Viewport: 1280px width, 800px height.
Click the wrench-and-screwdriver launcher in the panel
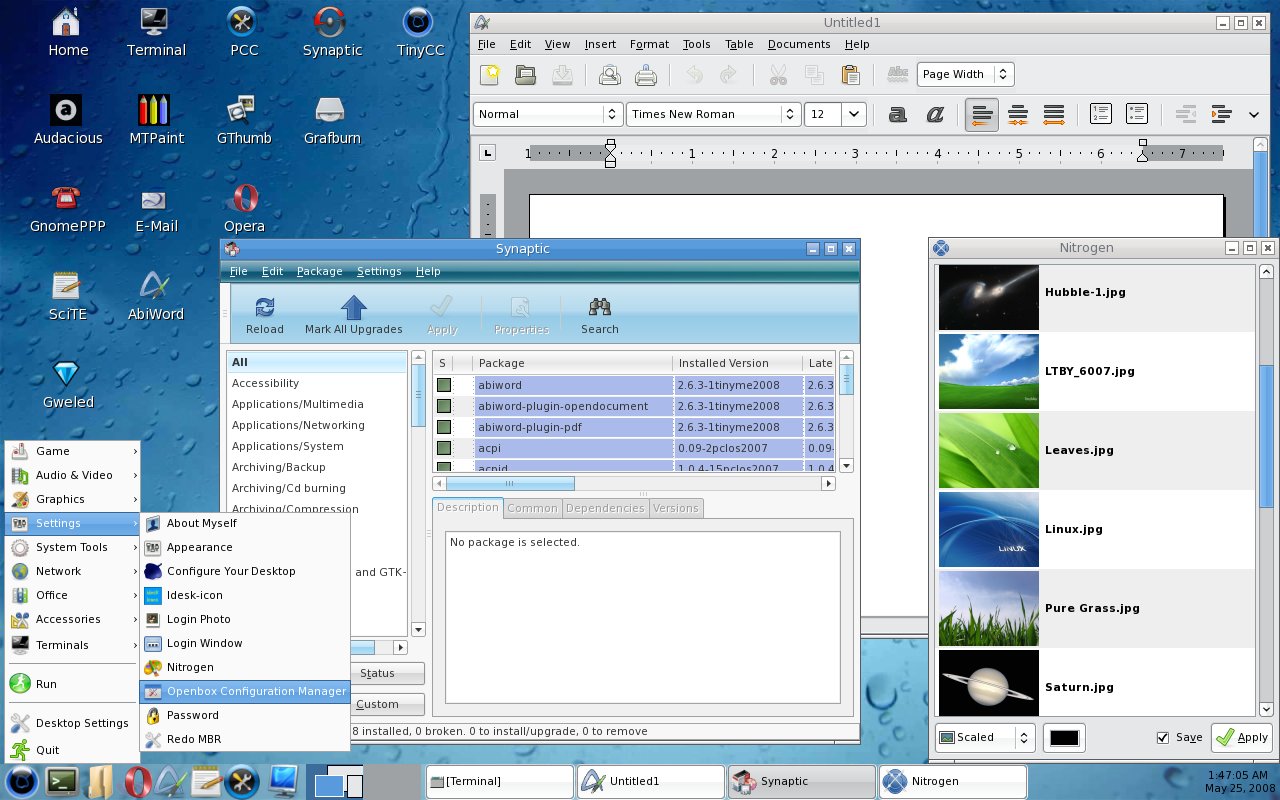coord(244,781)
